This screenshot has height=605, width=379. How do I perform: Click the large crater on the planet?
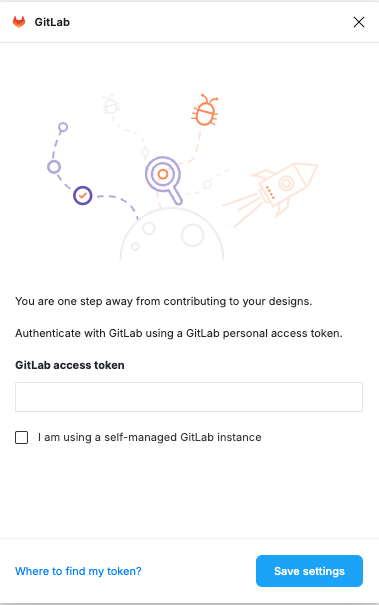(193, 235)
